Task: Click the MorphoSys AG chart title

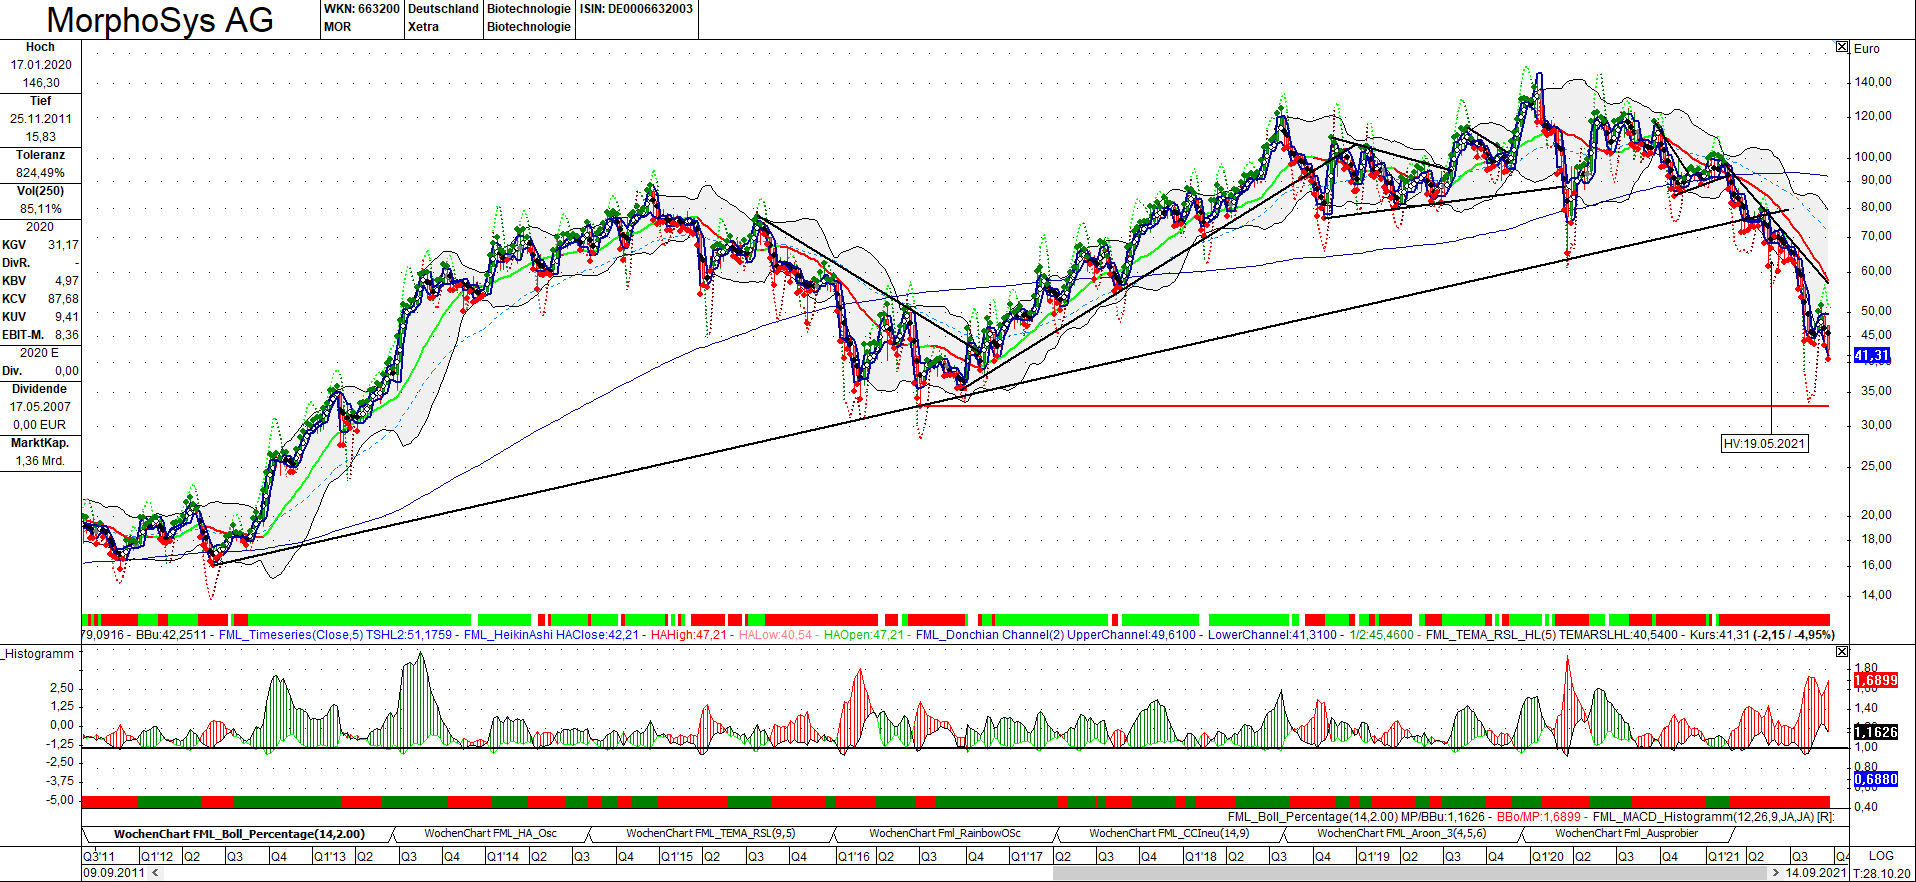Action: [160, 20]
